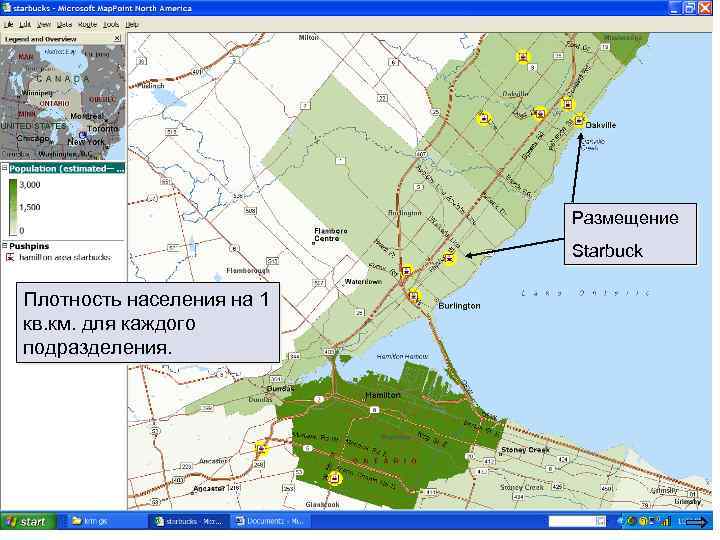The height and width of the screenshot is (540, 720).
Task: Click the Windows start button
Action: 28,522
